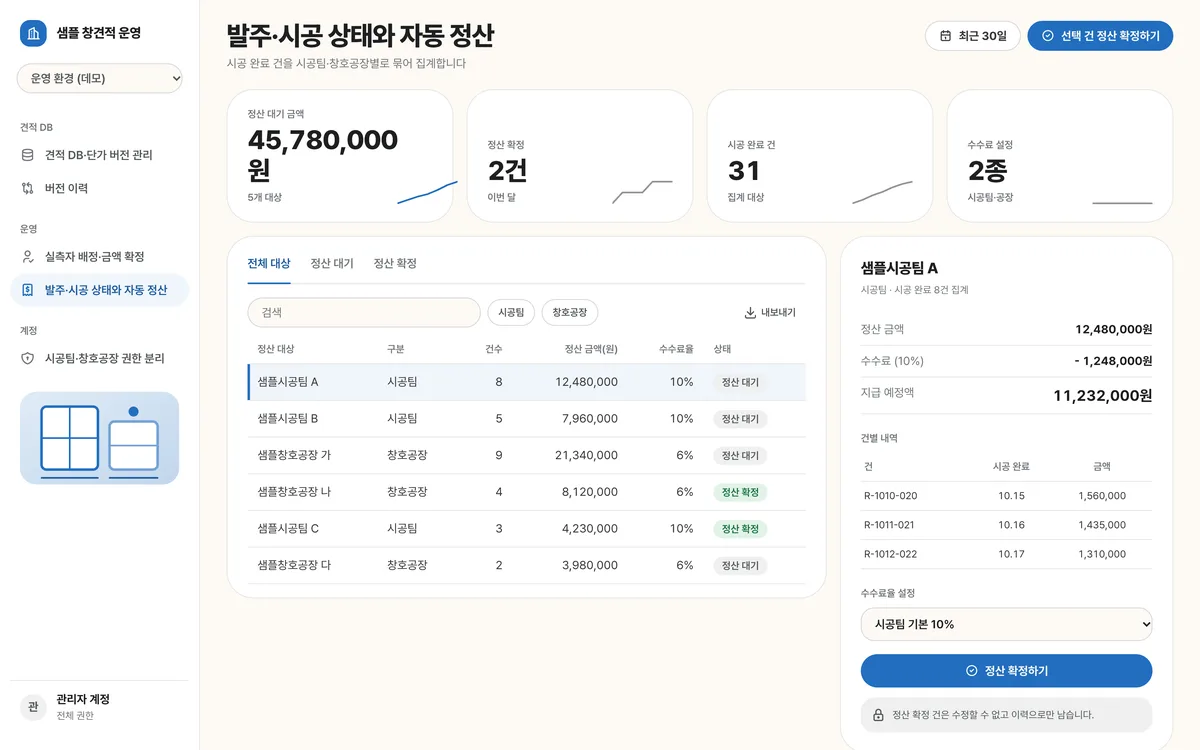
Task: Confirm settlement with 정산 확정하기 button
Action: (x=1006, y=671)
